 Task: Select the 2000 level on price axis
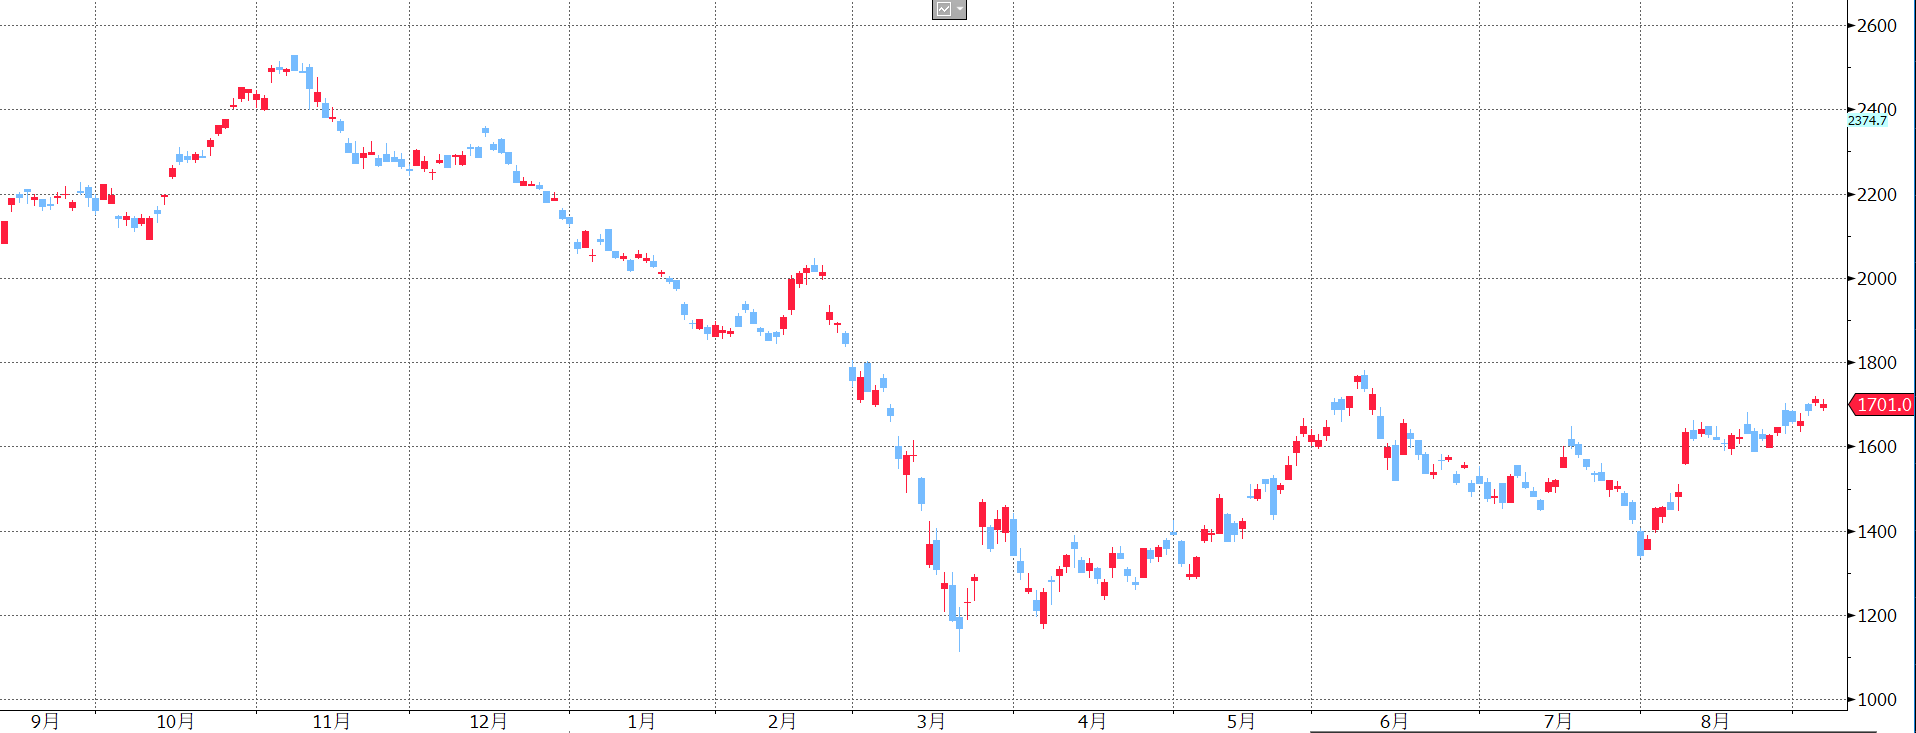[x=1876, y=279]
